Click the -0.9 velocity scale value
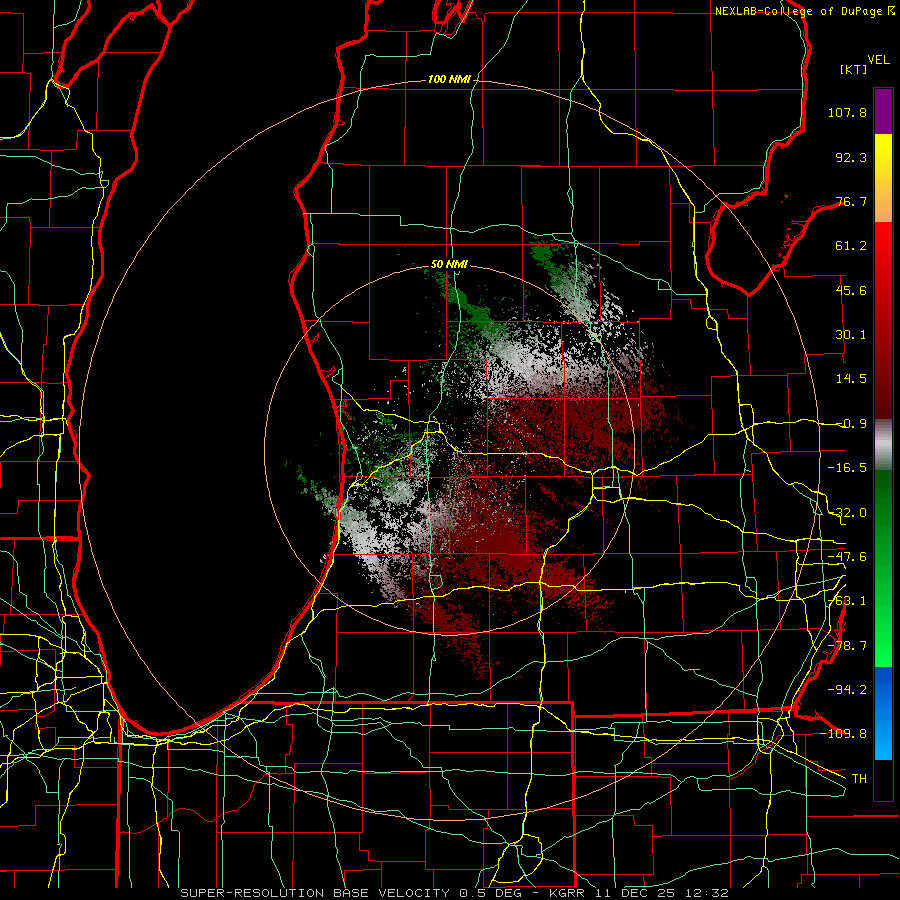 pos(851,424)
